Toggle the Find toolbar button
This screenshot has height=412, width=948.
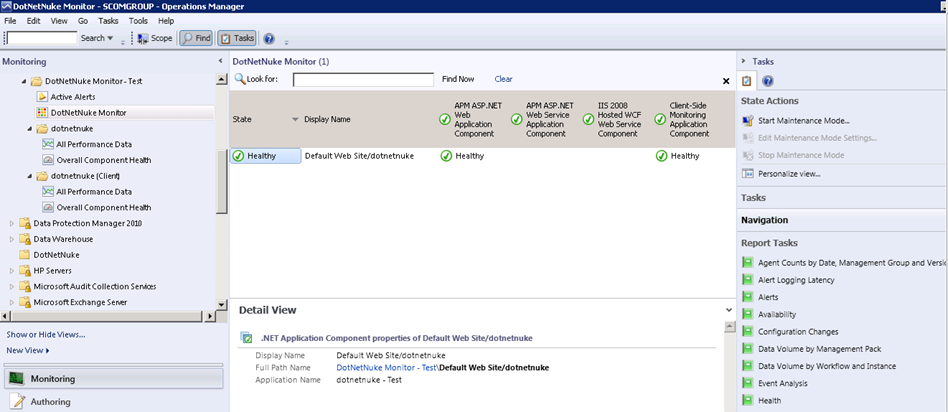point(196,38)
